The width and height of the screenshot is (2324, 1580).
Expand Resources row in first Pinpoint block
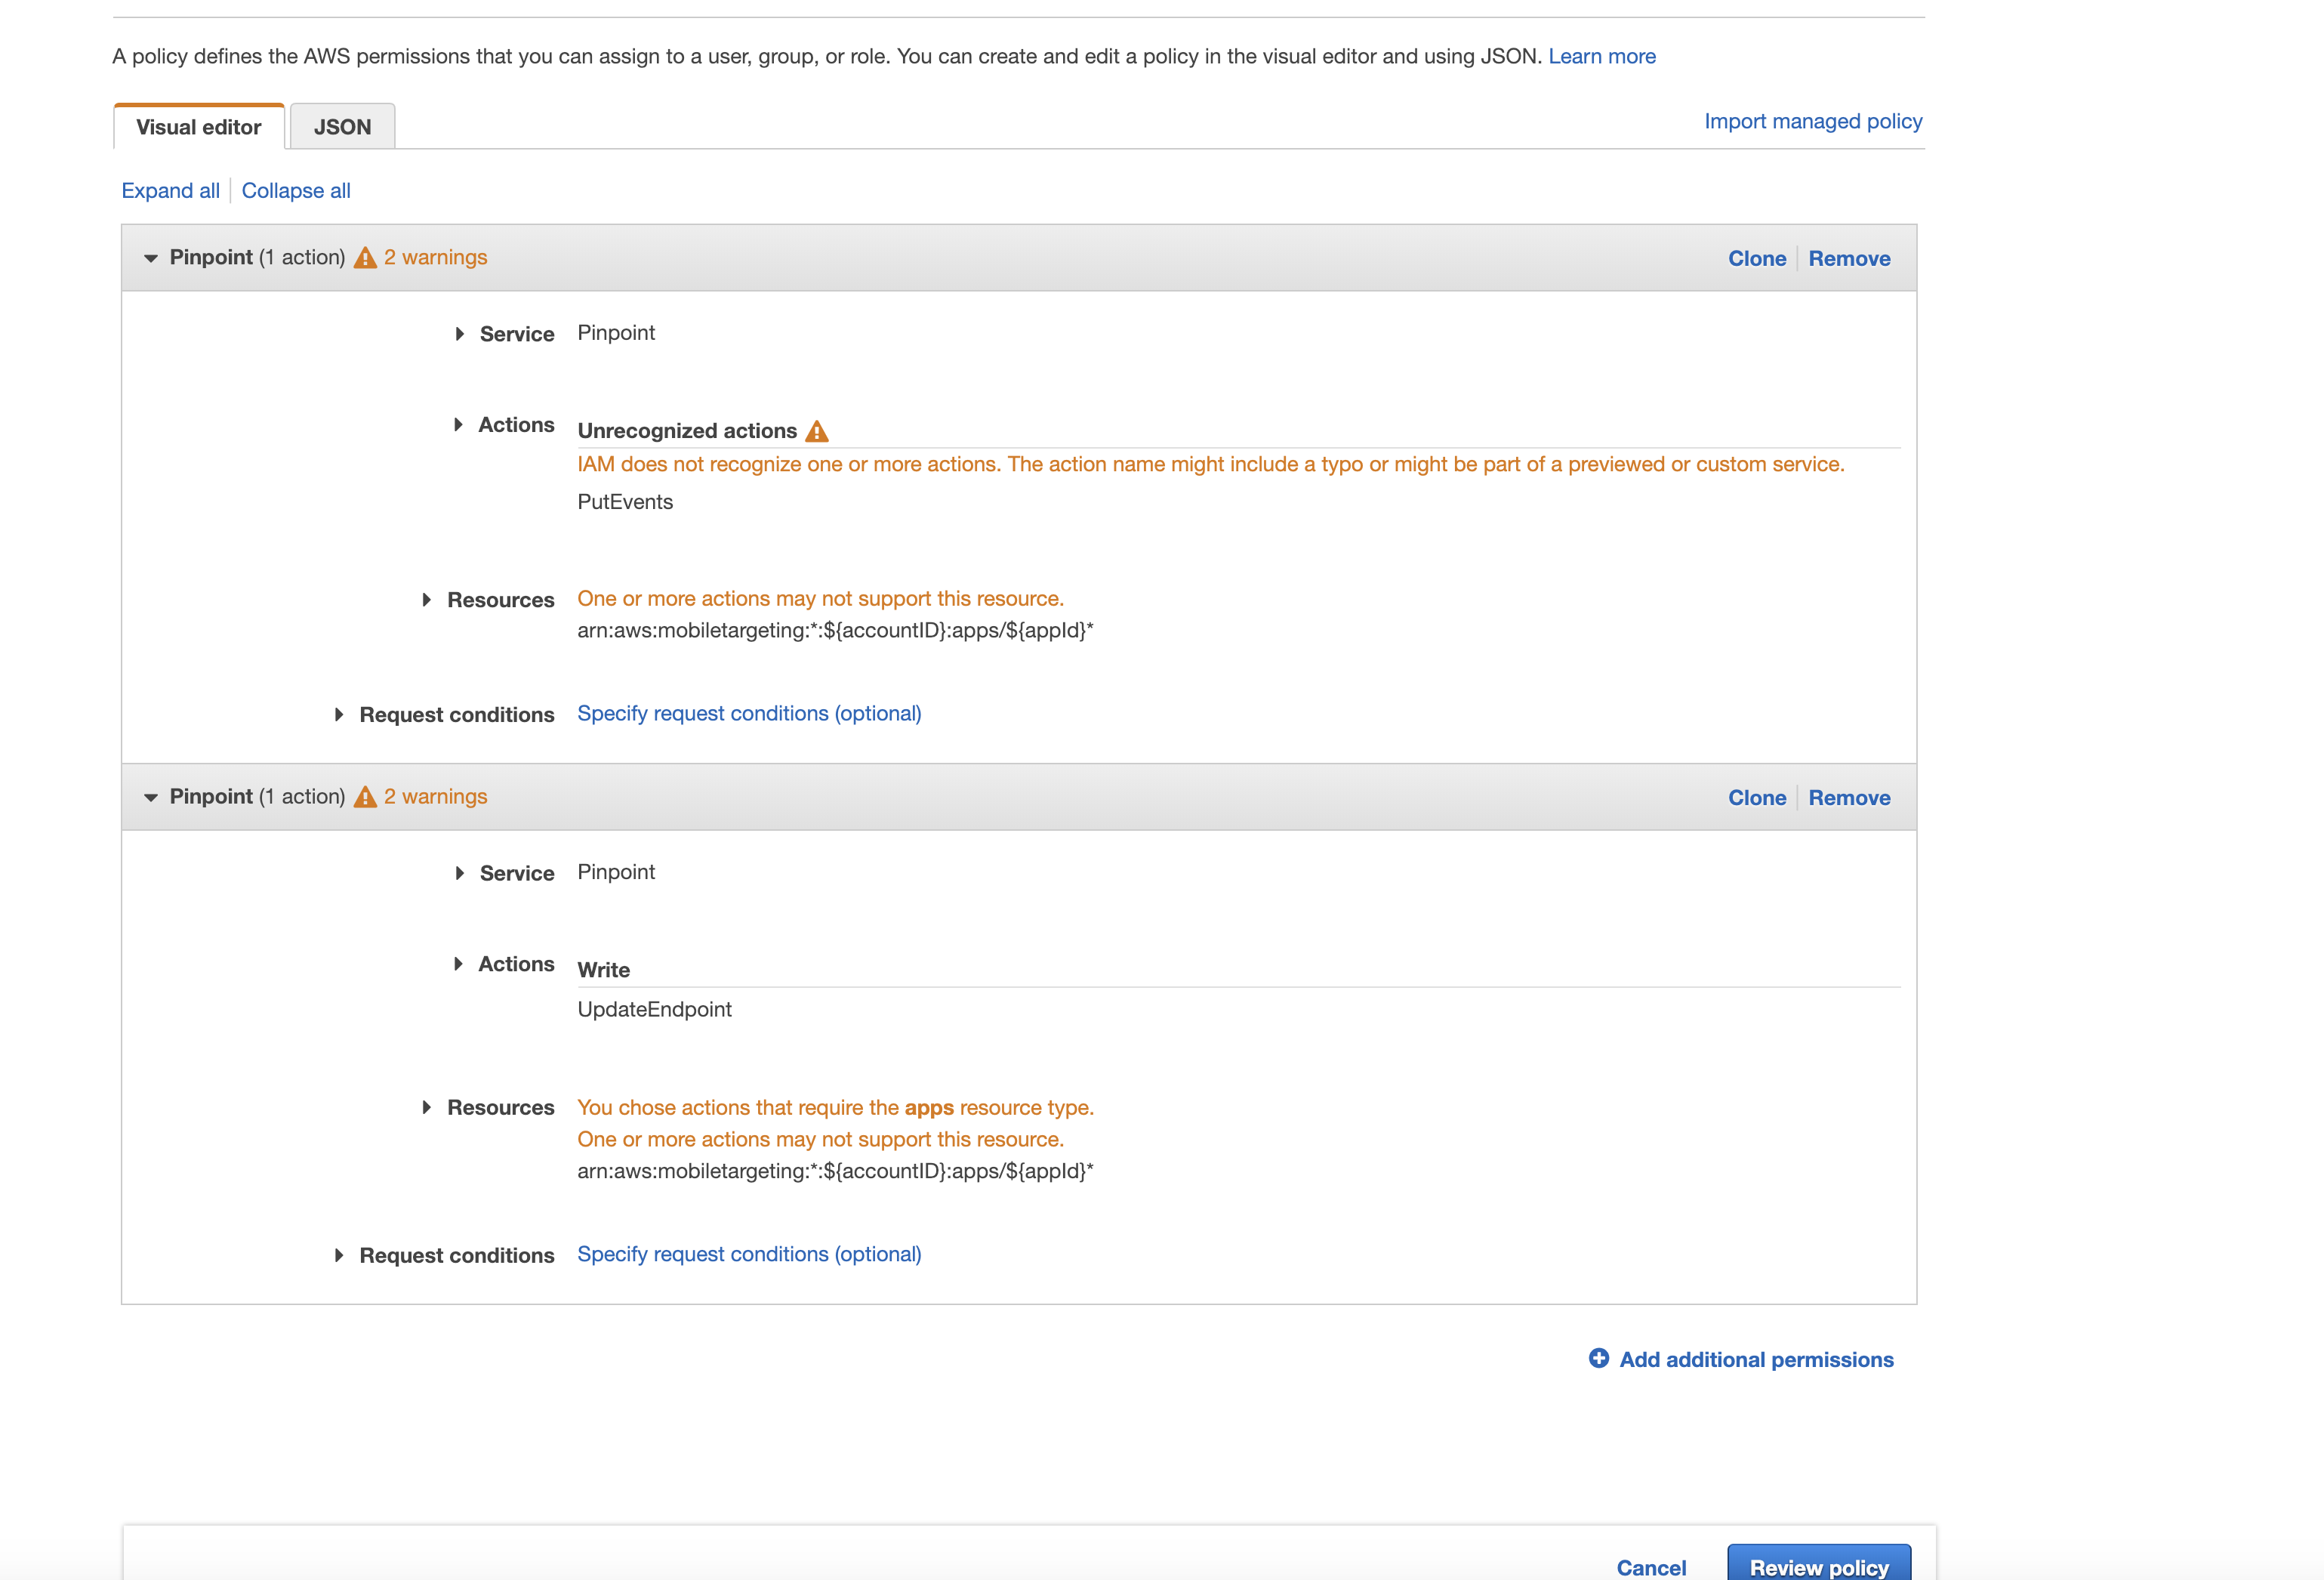tap(427, 600)
